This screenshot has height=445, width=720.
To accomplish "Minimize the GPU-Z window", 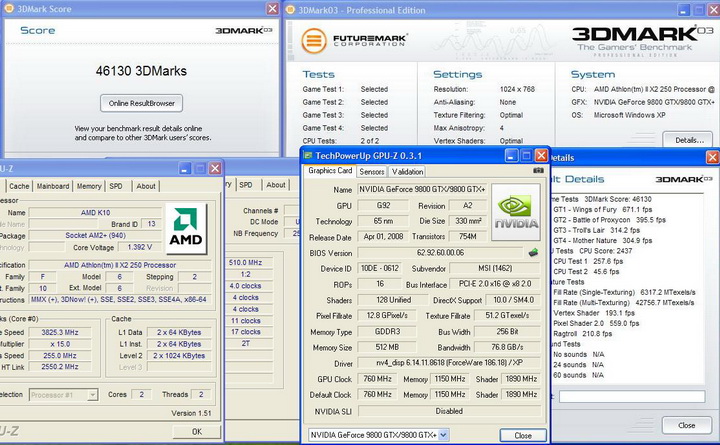I will point(512,156).
